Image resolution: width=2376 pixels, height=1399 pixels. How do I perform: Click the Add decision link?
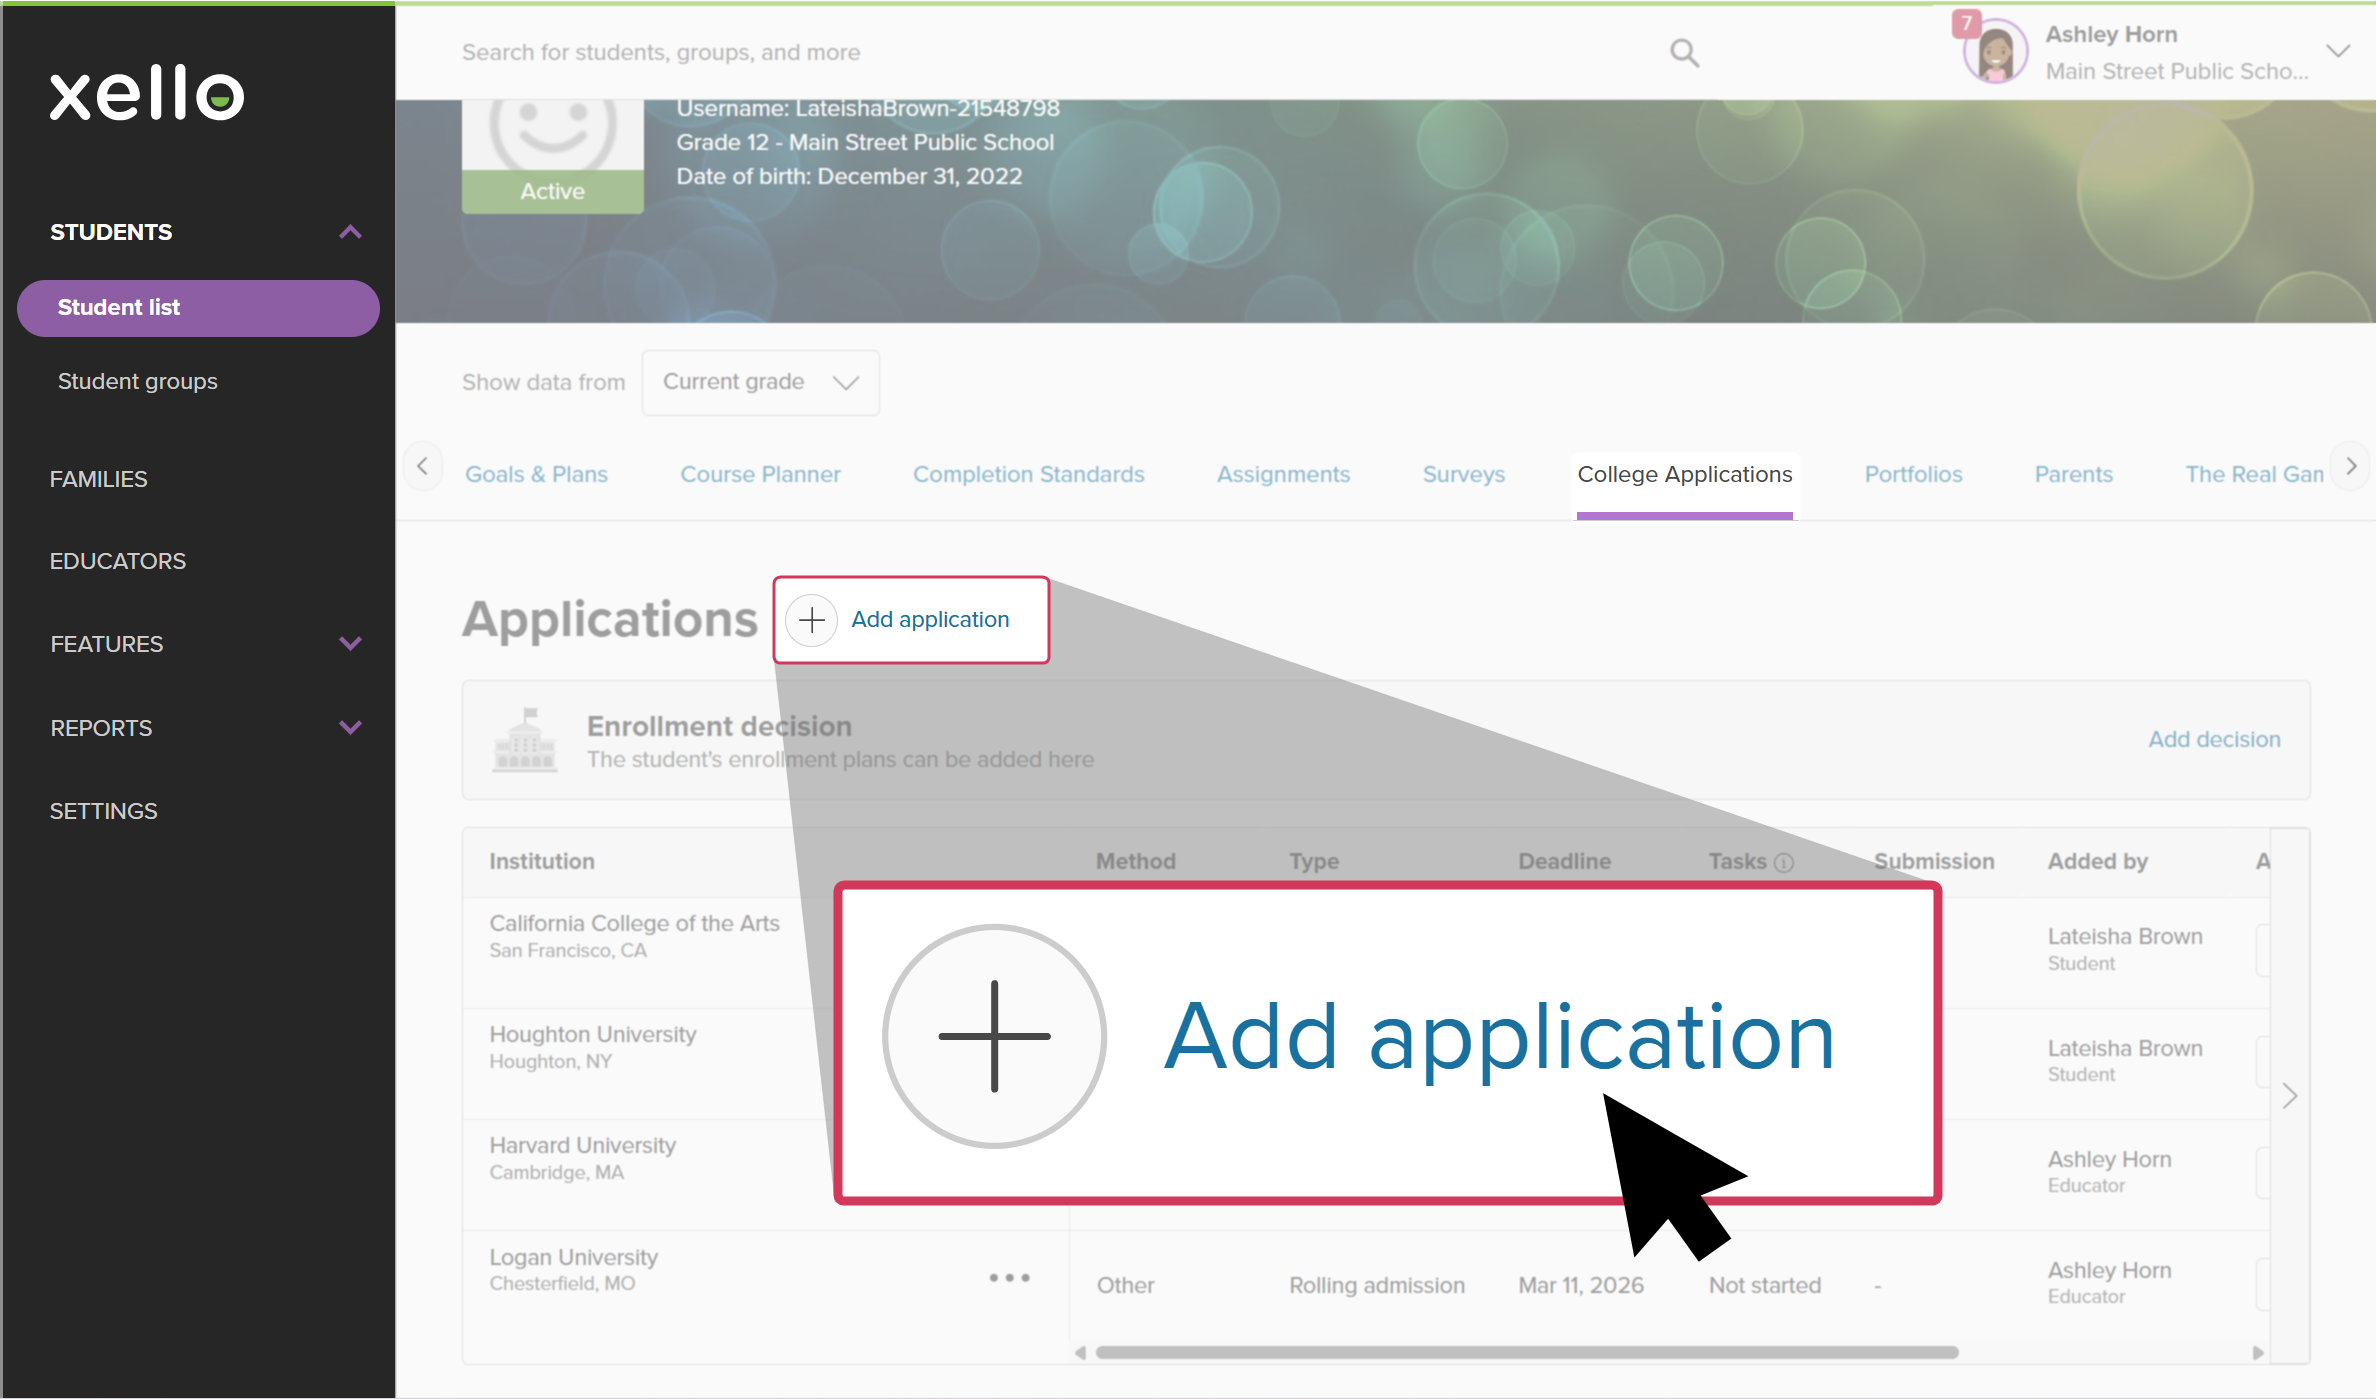pos(2214,739)
